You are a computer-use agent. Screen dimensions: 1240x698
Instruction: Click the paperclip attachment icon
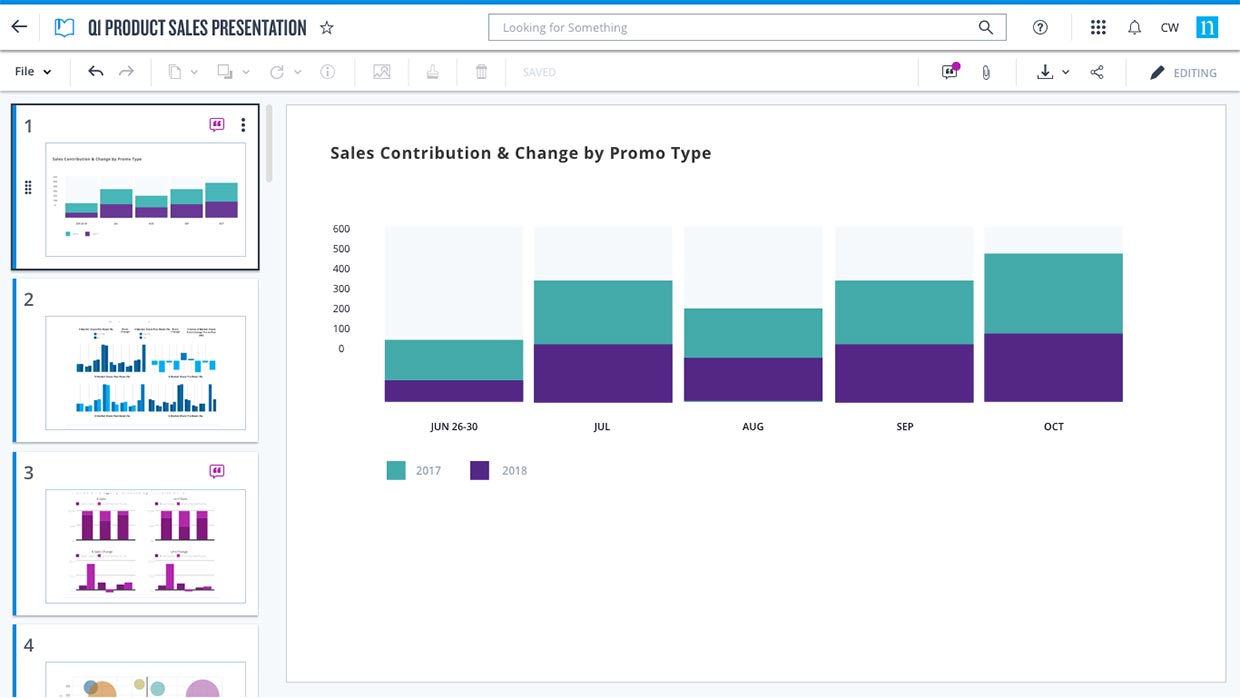tap(986, 72)
